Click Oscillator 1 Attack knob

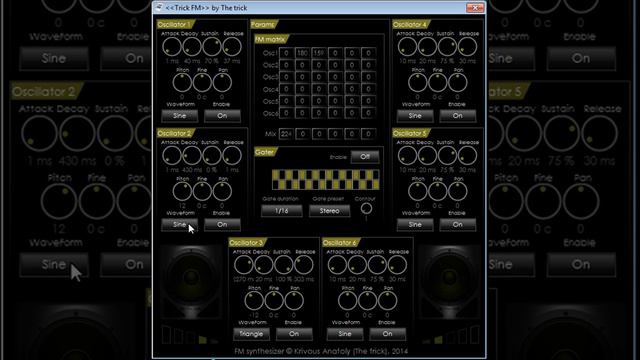(172, 47)
